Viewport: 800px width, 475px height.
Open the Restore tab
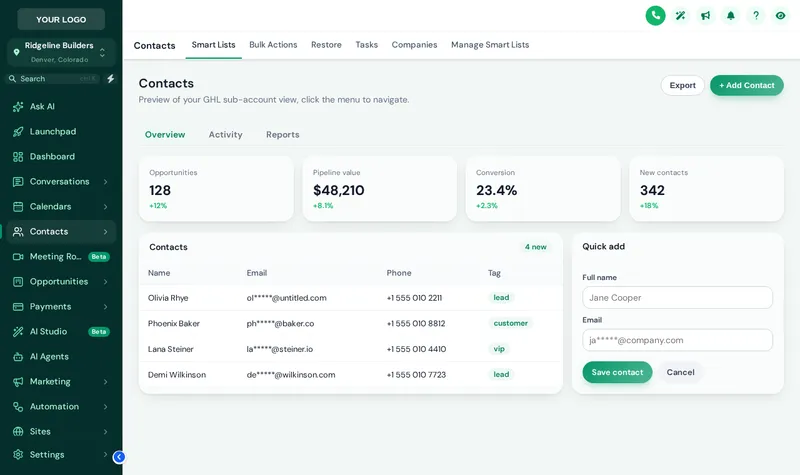pos(327,45)
